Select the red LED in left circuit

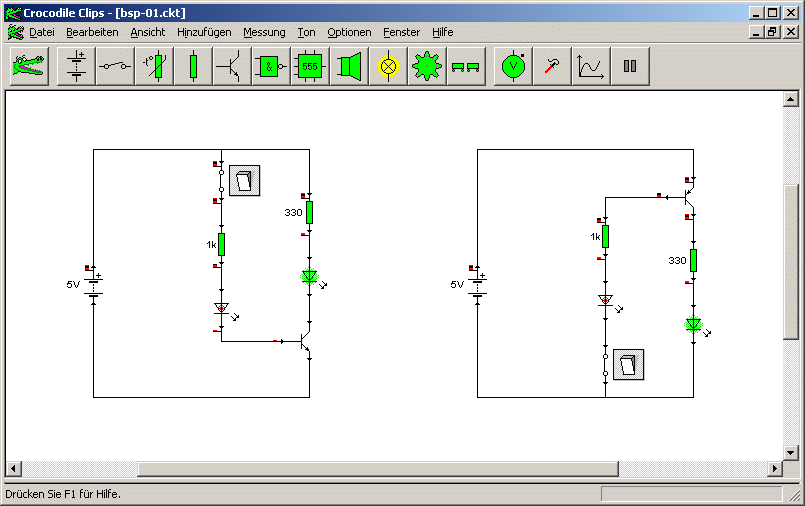221,308
